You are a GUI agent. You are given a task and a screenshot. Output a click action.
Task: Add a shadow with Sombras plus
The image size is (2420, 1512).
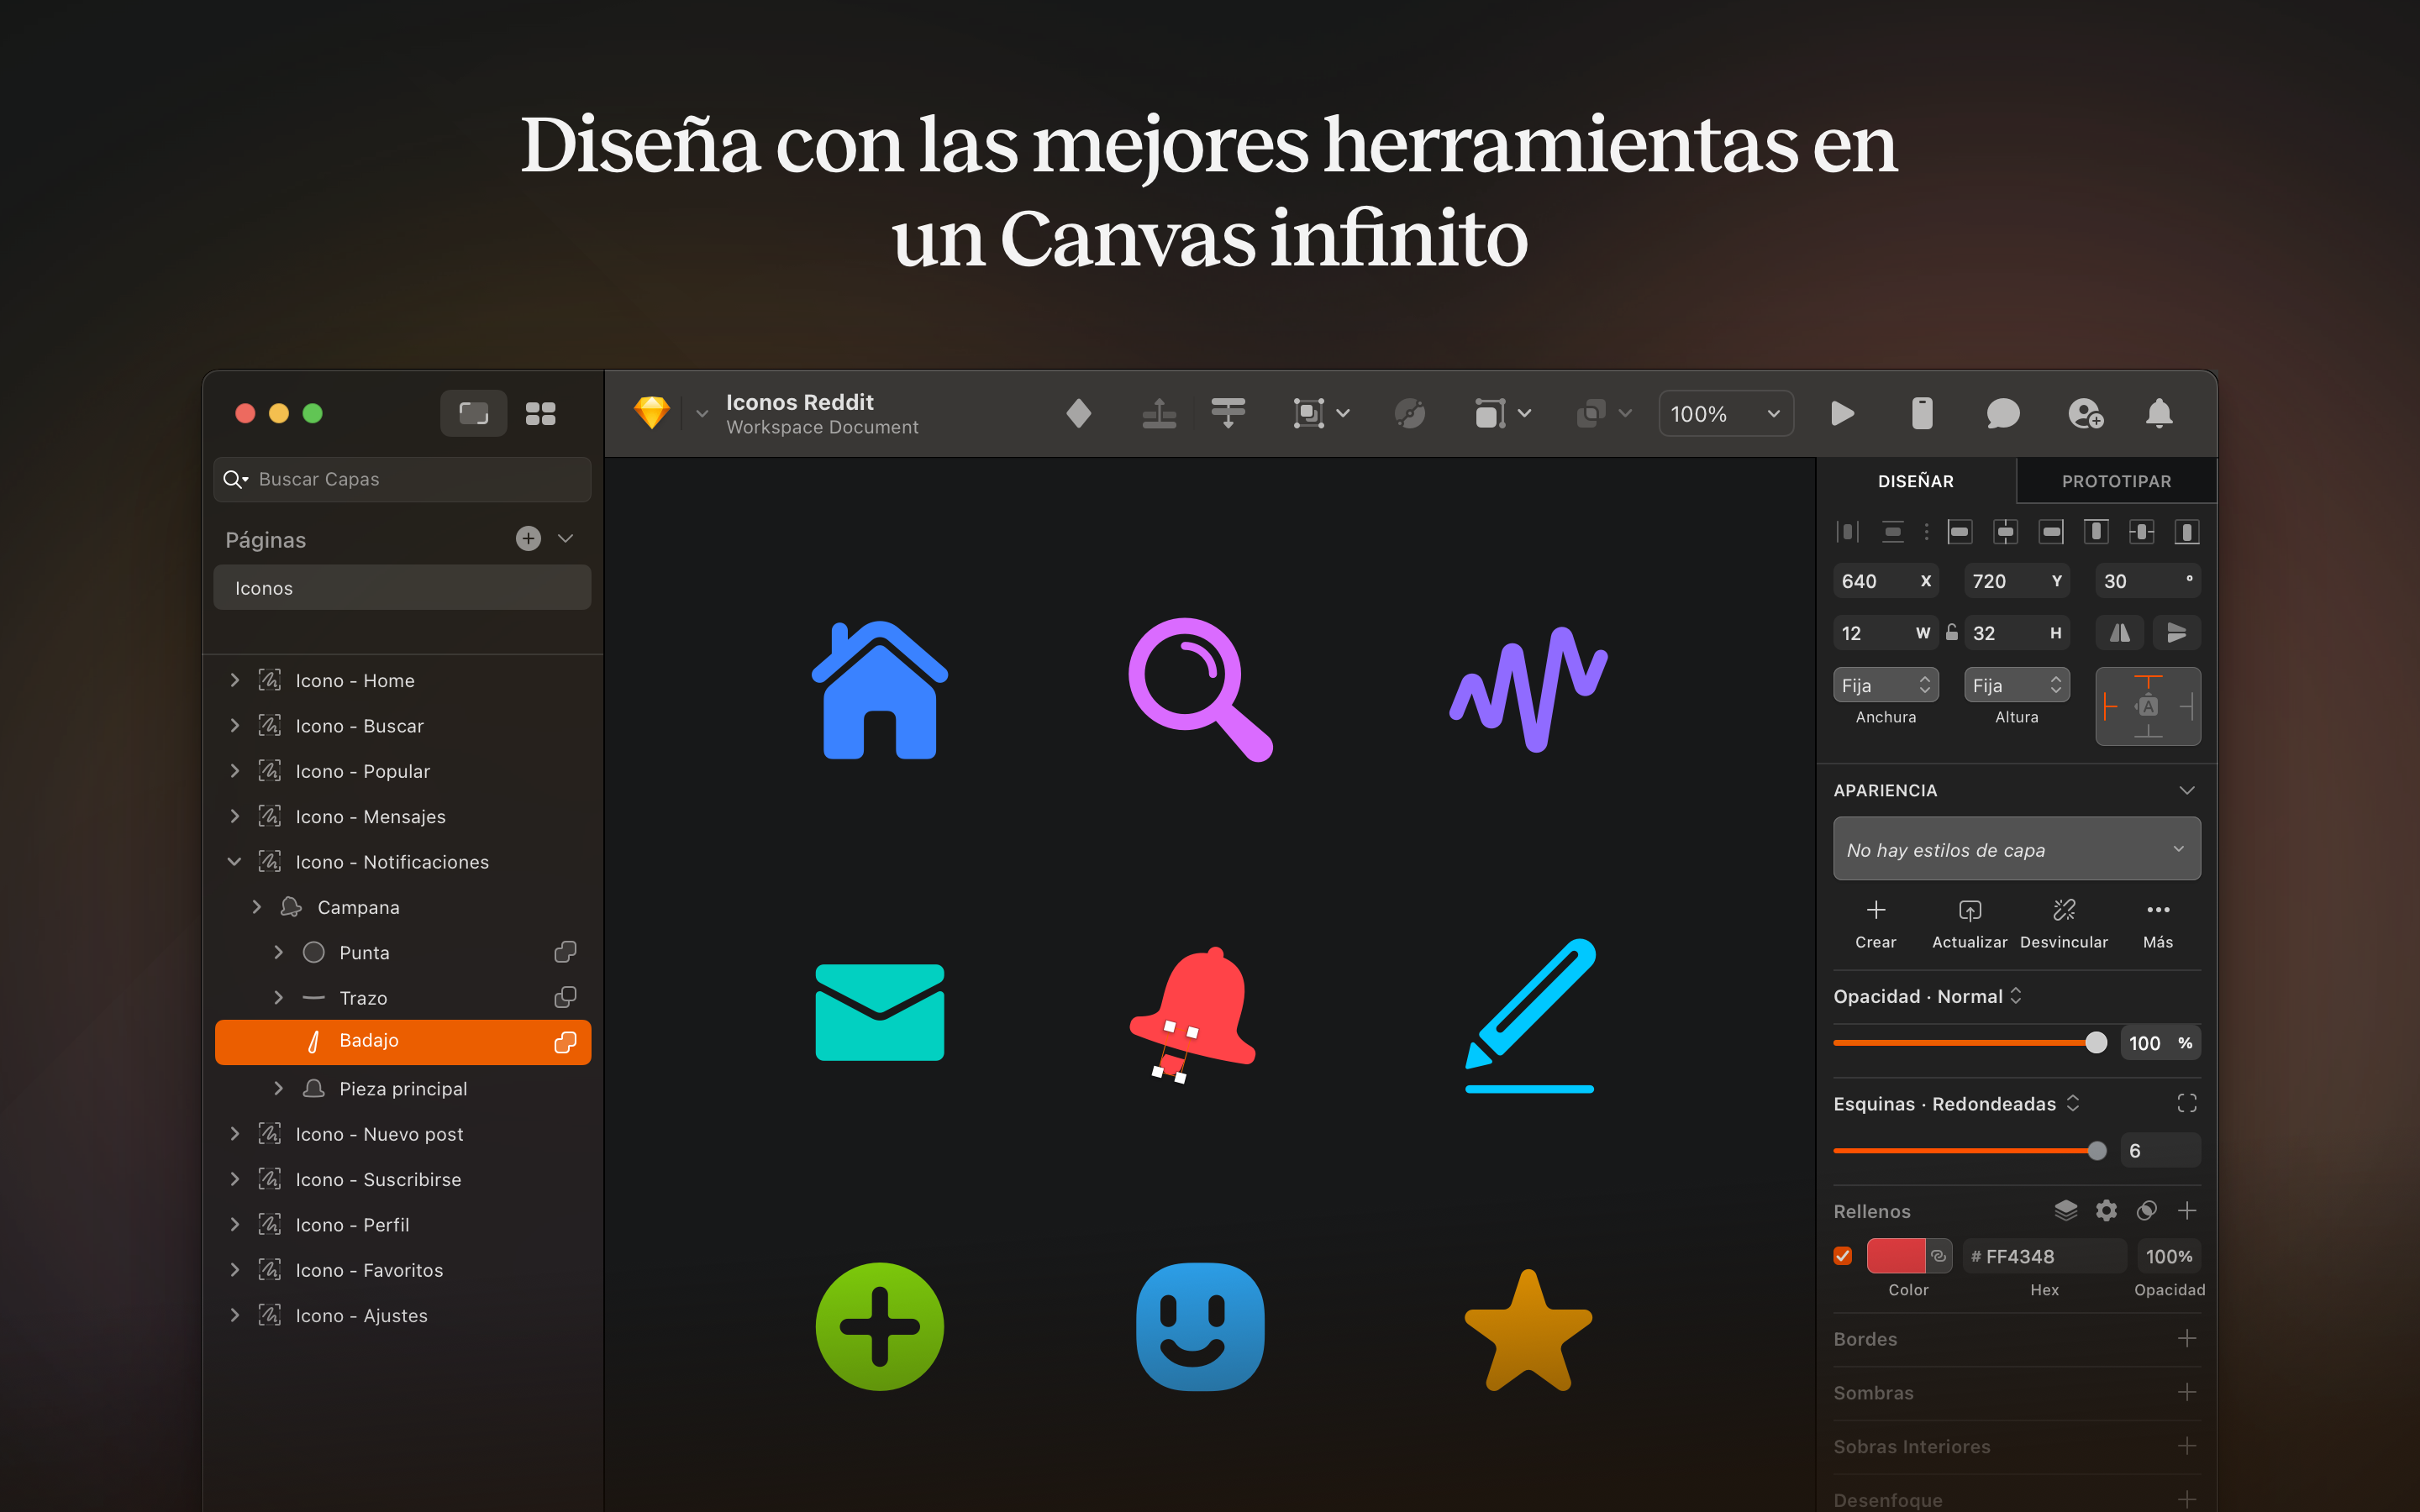(x=2187, y=1392)
